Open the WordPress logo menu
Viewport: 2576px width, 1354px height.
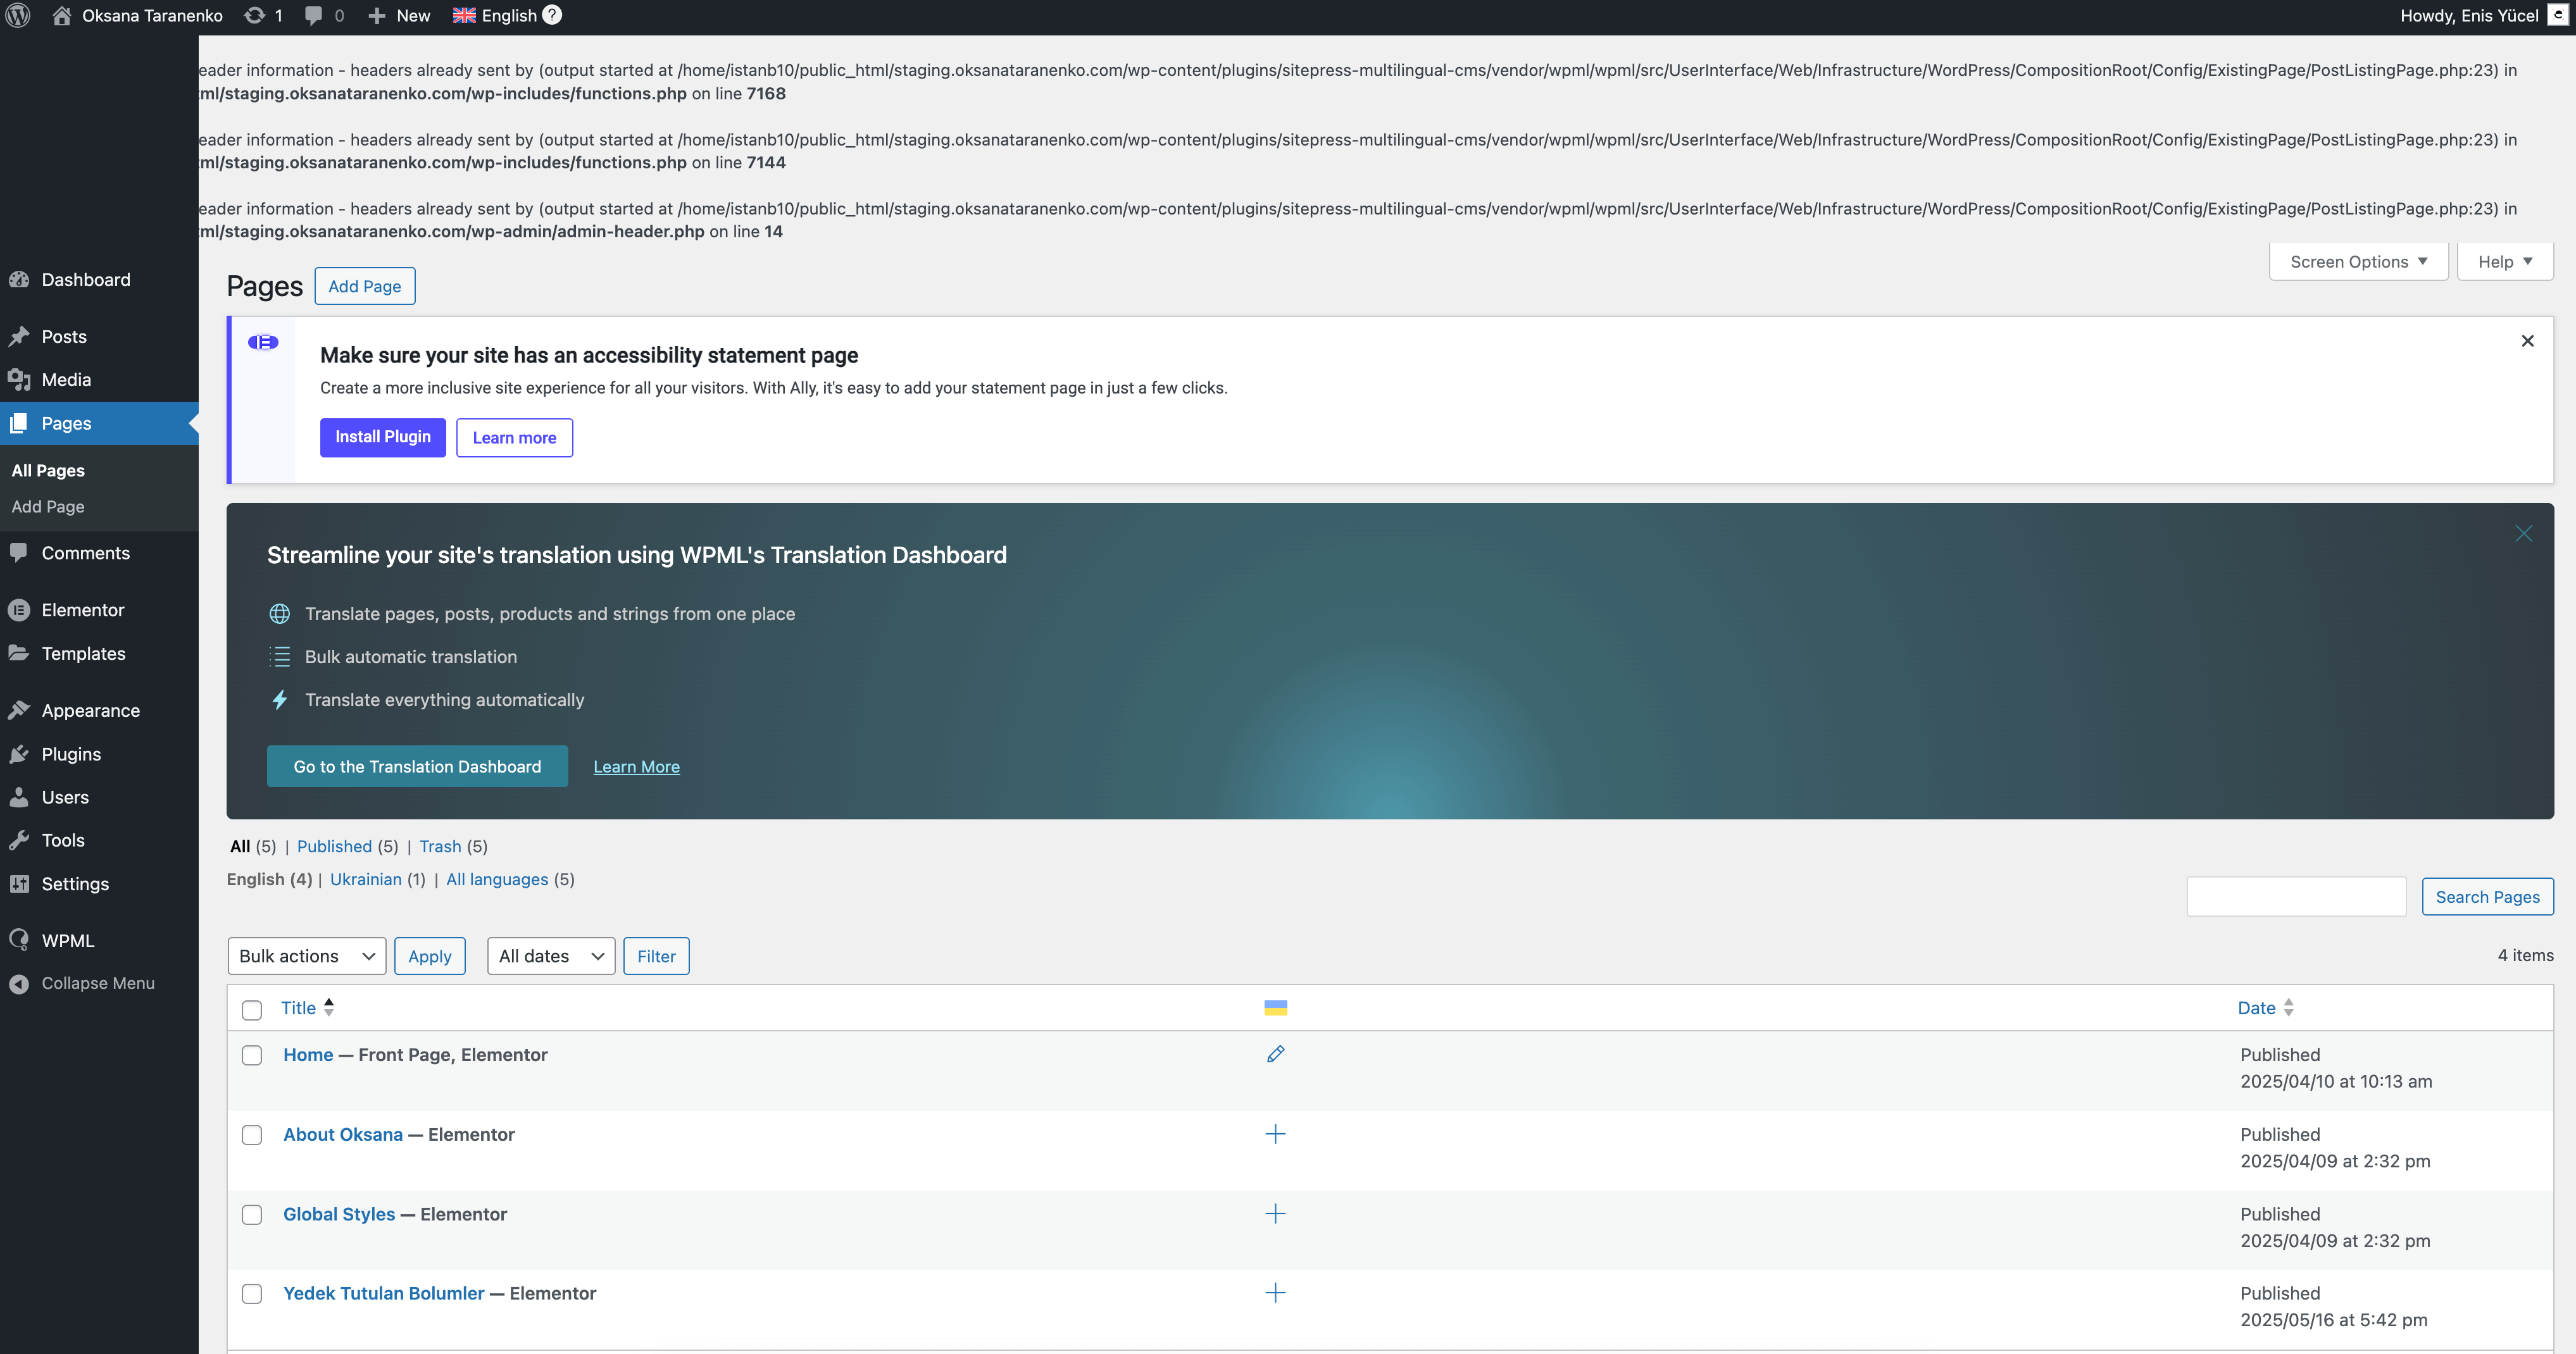point(18,16)
